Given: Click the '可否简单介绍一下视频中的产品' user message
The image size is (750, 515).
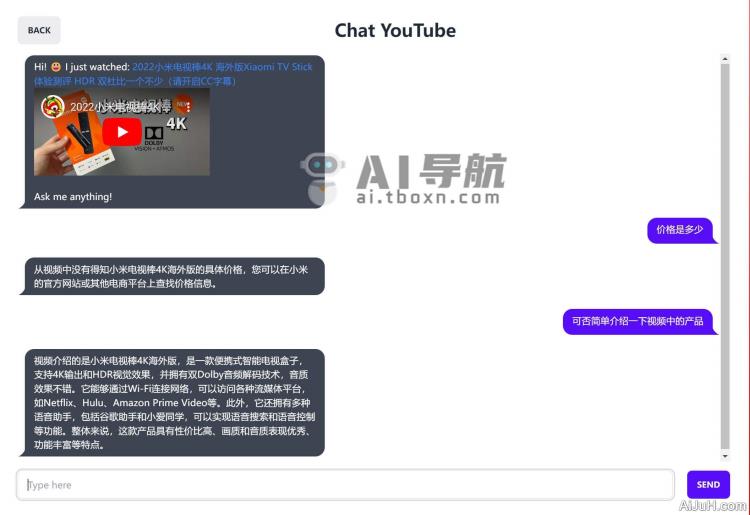Looking at the screenshot, I should click(x=639, y=321).
